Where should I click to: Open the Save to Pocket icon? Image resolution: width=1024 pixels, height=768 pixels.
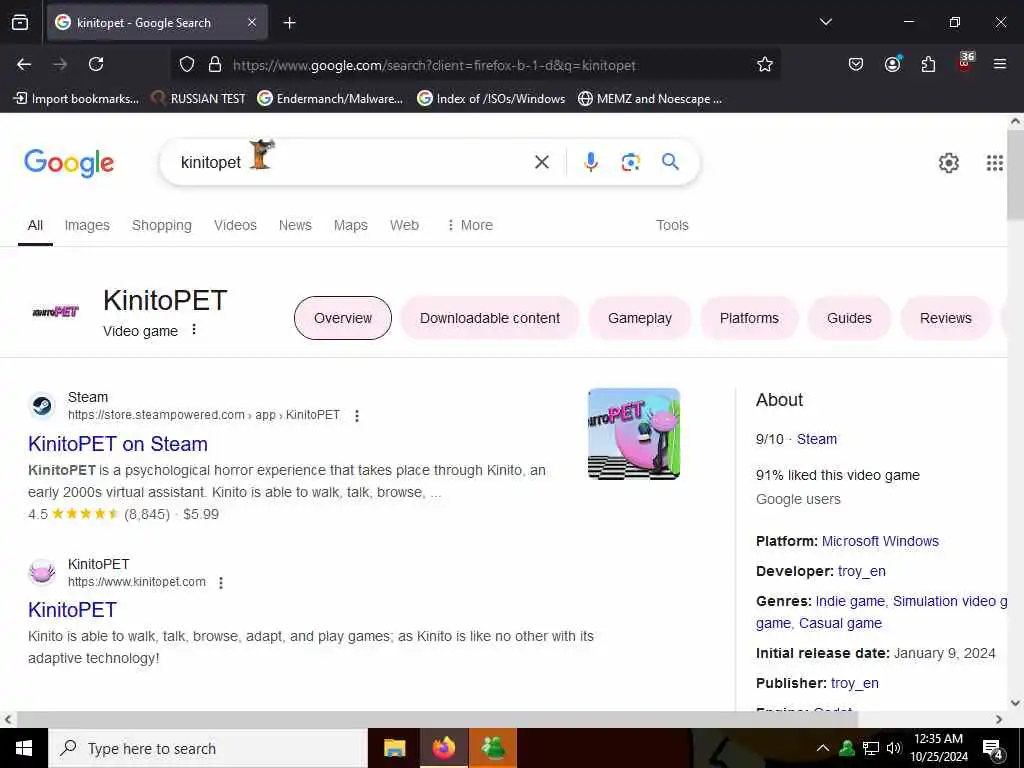(x=856, y=64)
